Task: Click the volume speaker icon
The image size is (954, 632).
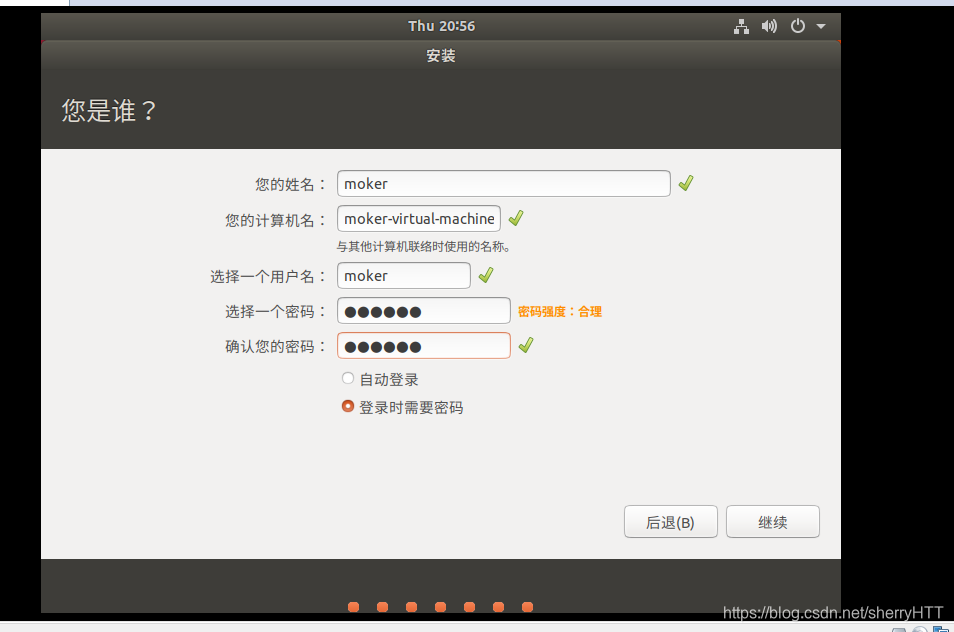Action: tap(769, 26)
